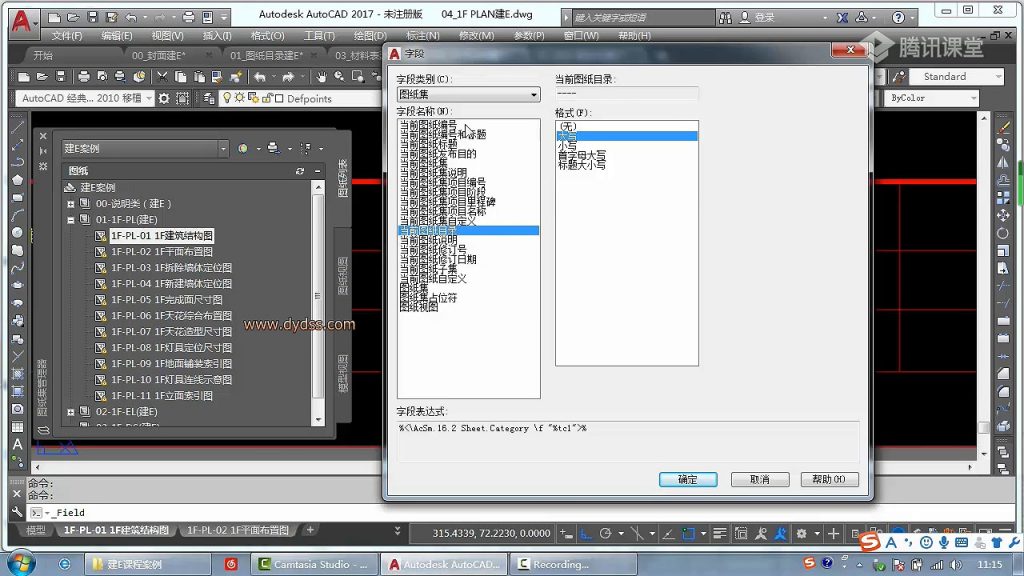1024x576 pixels.
Task: Toggle layer on/off light bulb for Defpoints
Action: (x=227, y=98)
